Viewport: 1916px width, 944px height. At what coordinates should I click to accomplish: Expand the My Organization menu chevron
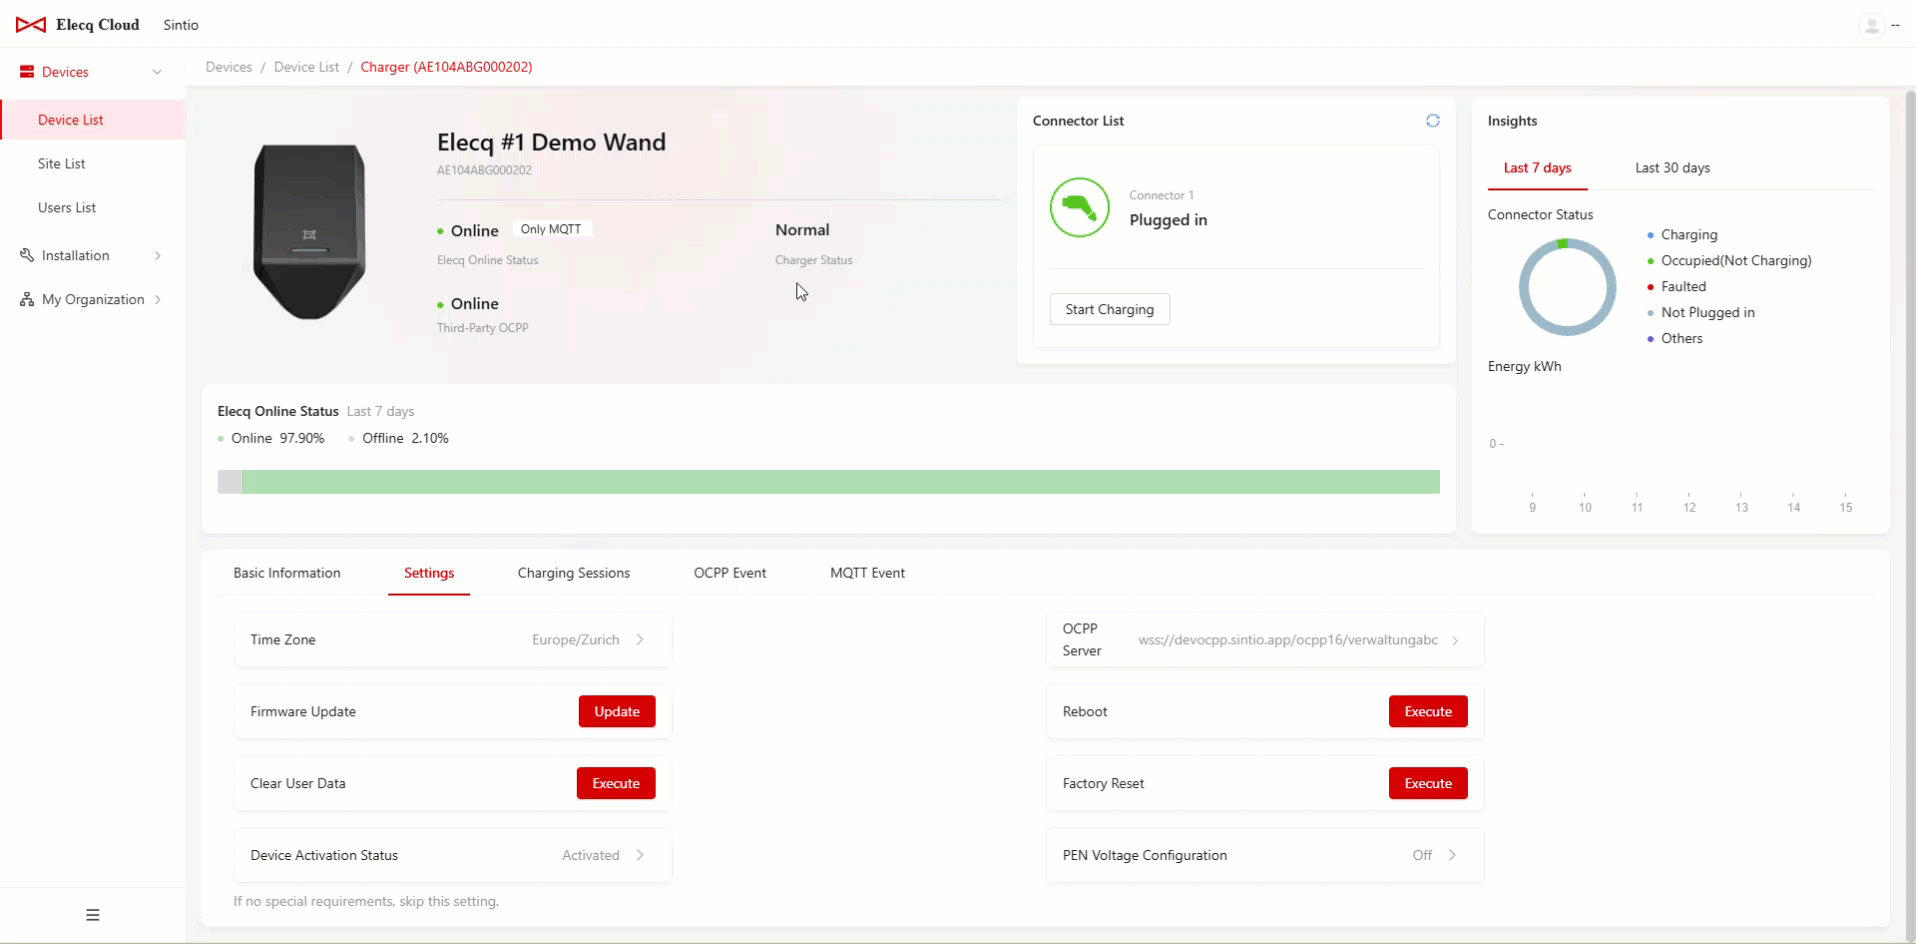[x=158, y=299]
